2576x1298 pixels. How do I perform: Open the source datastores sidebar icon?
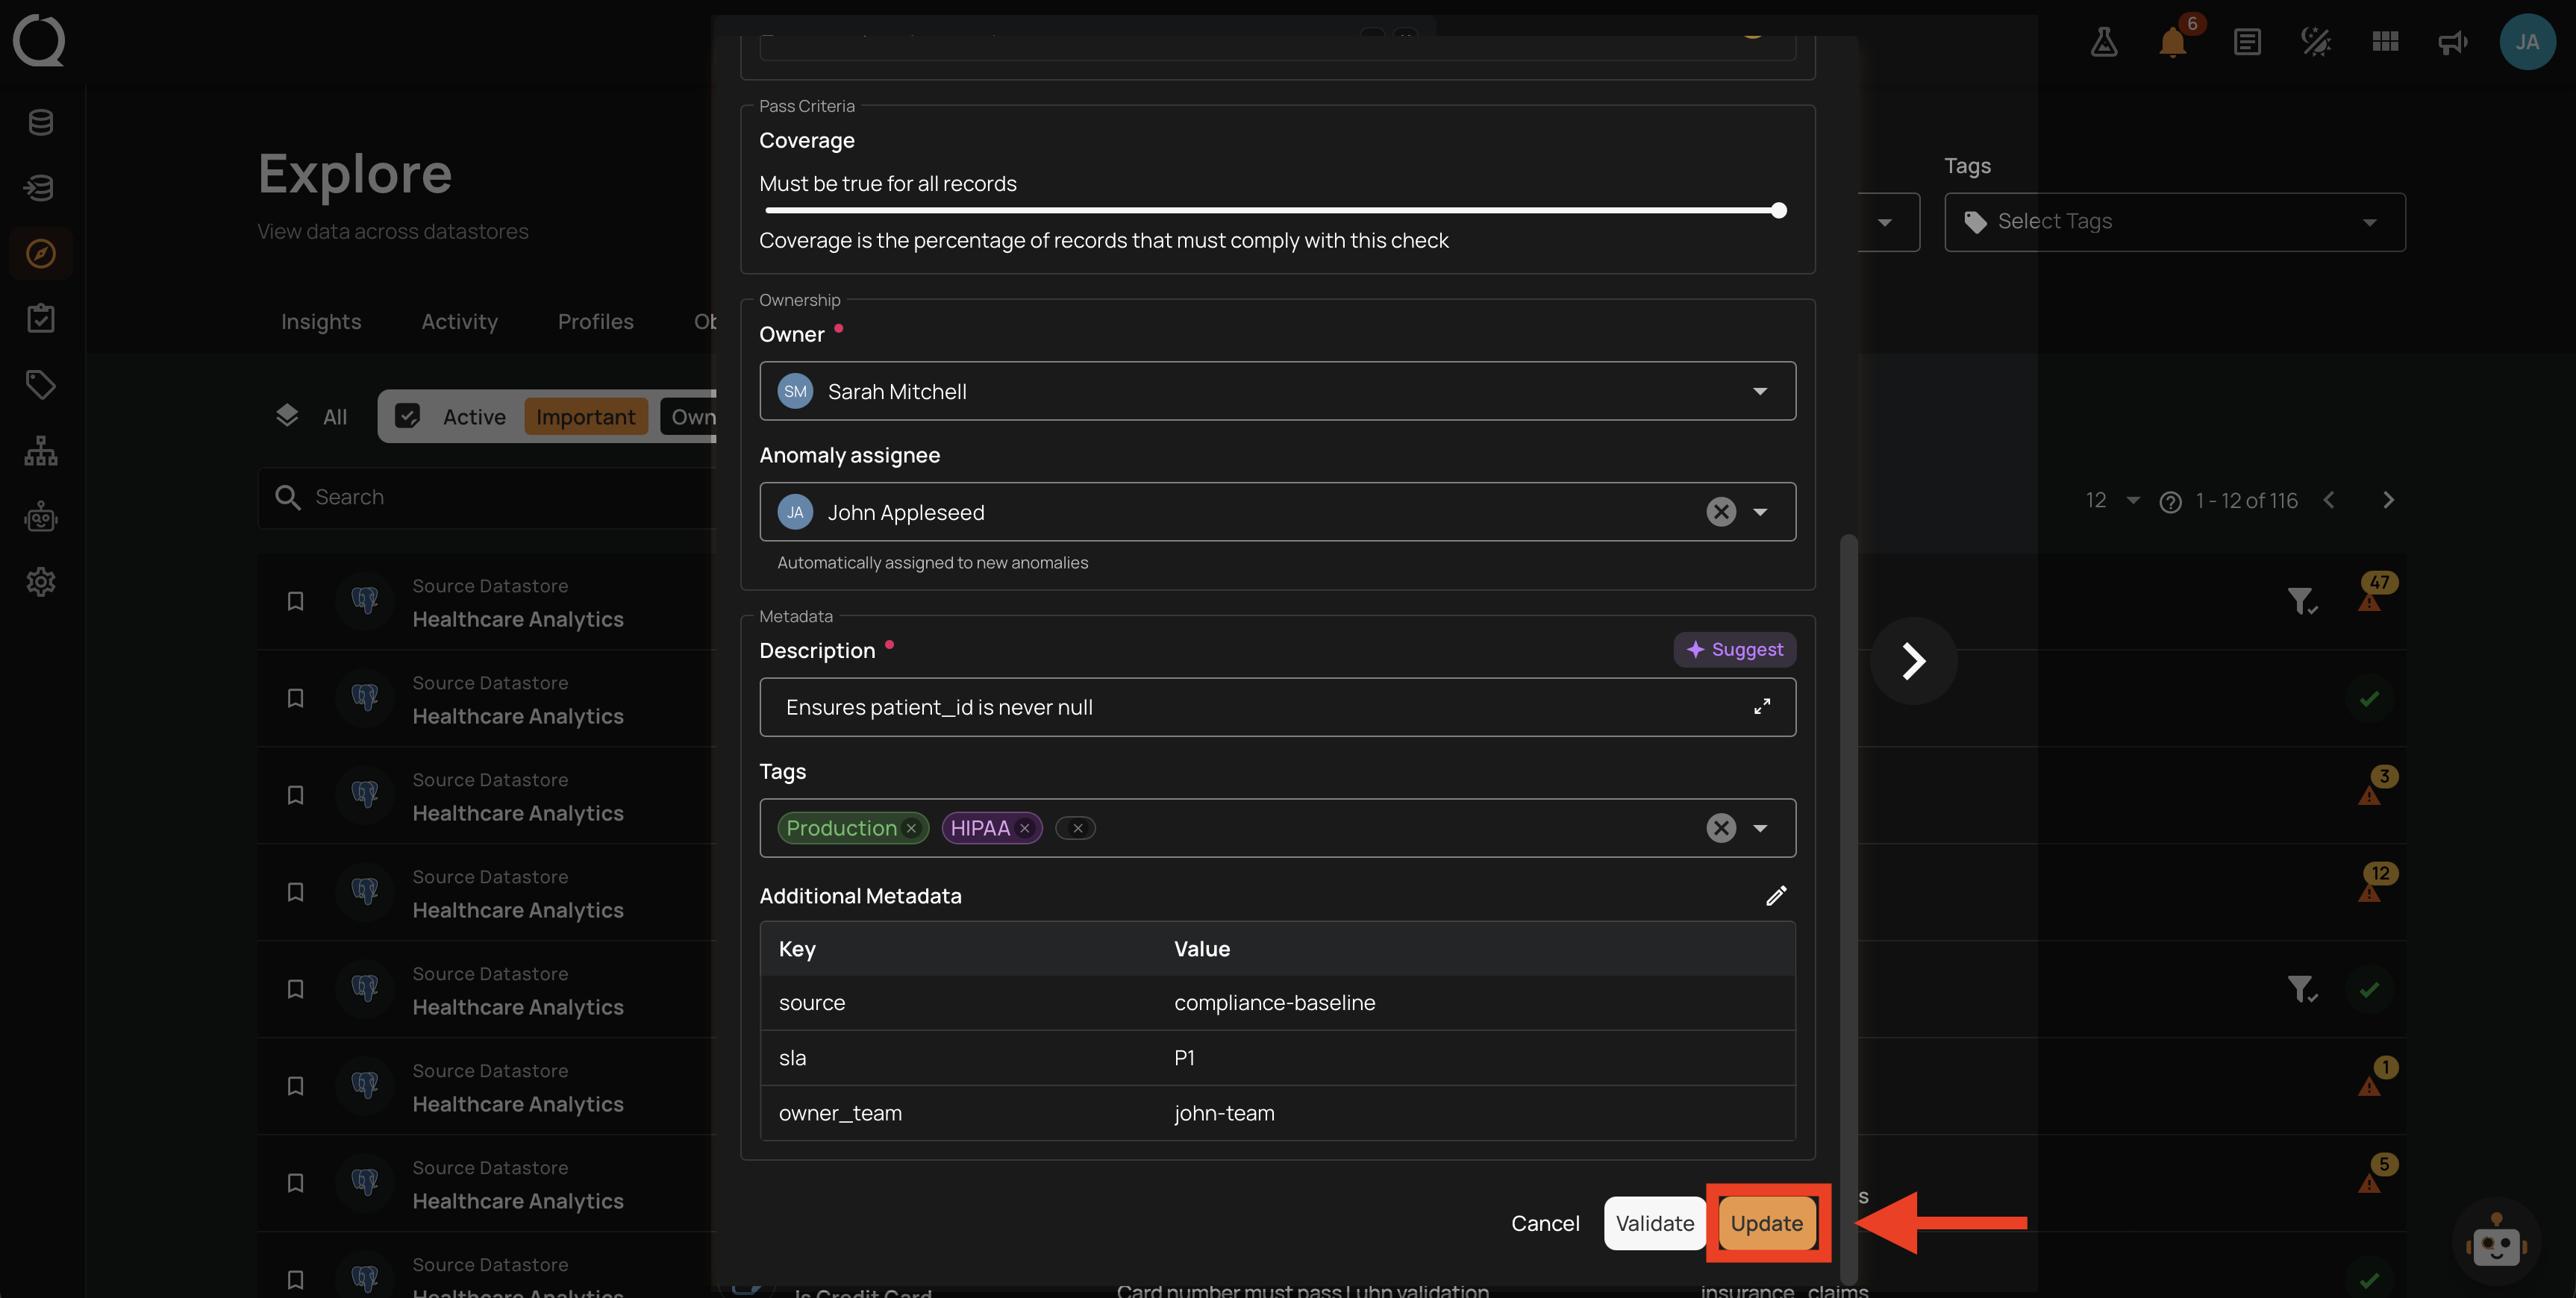41,122
